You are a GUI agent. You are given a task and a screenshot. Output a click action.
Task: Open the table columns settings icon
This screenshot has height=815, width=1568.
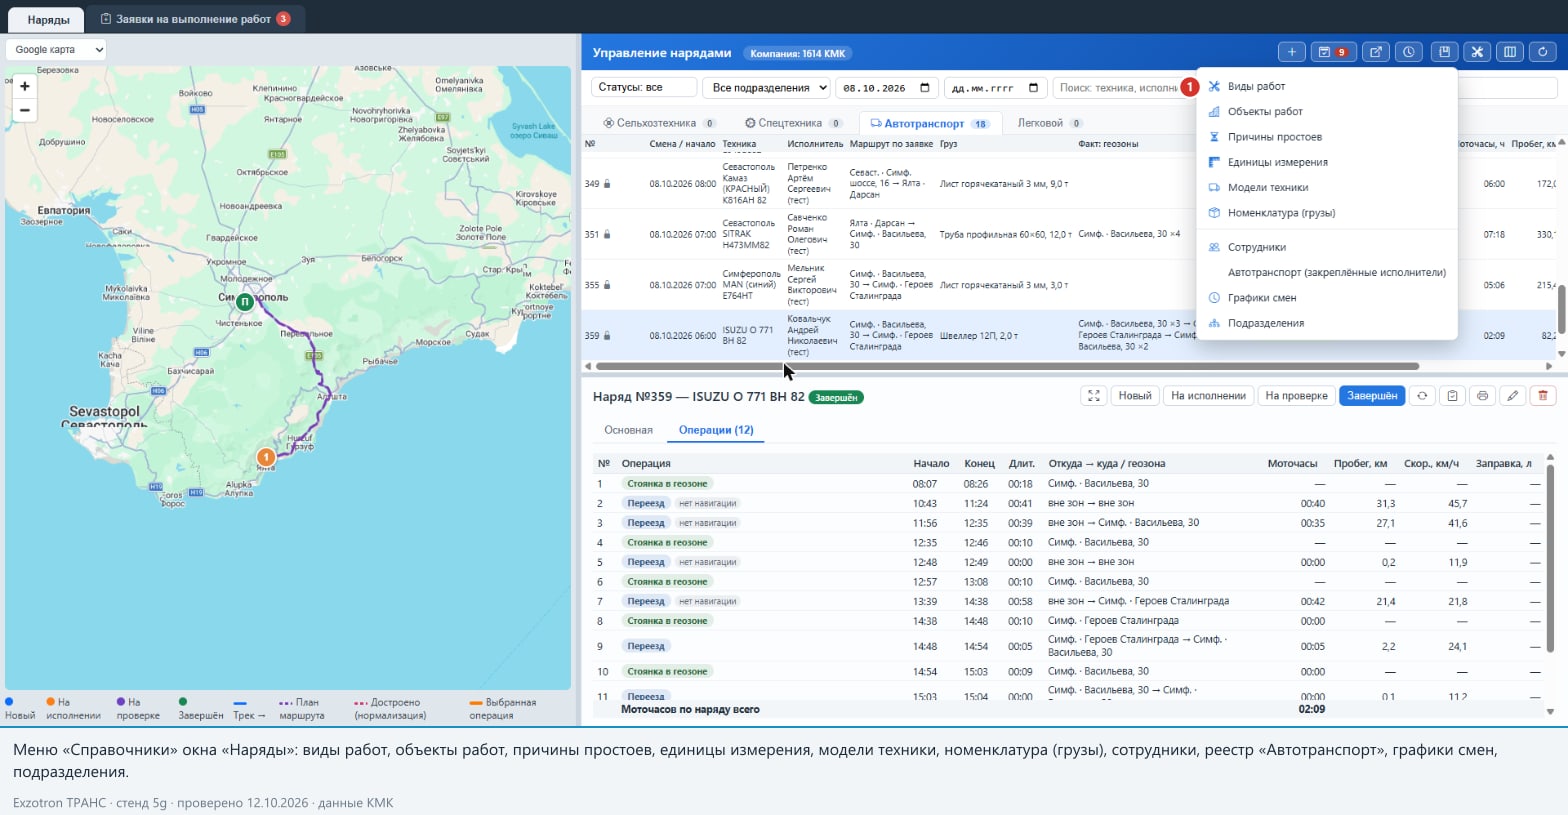(1510, 52)
